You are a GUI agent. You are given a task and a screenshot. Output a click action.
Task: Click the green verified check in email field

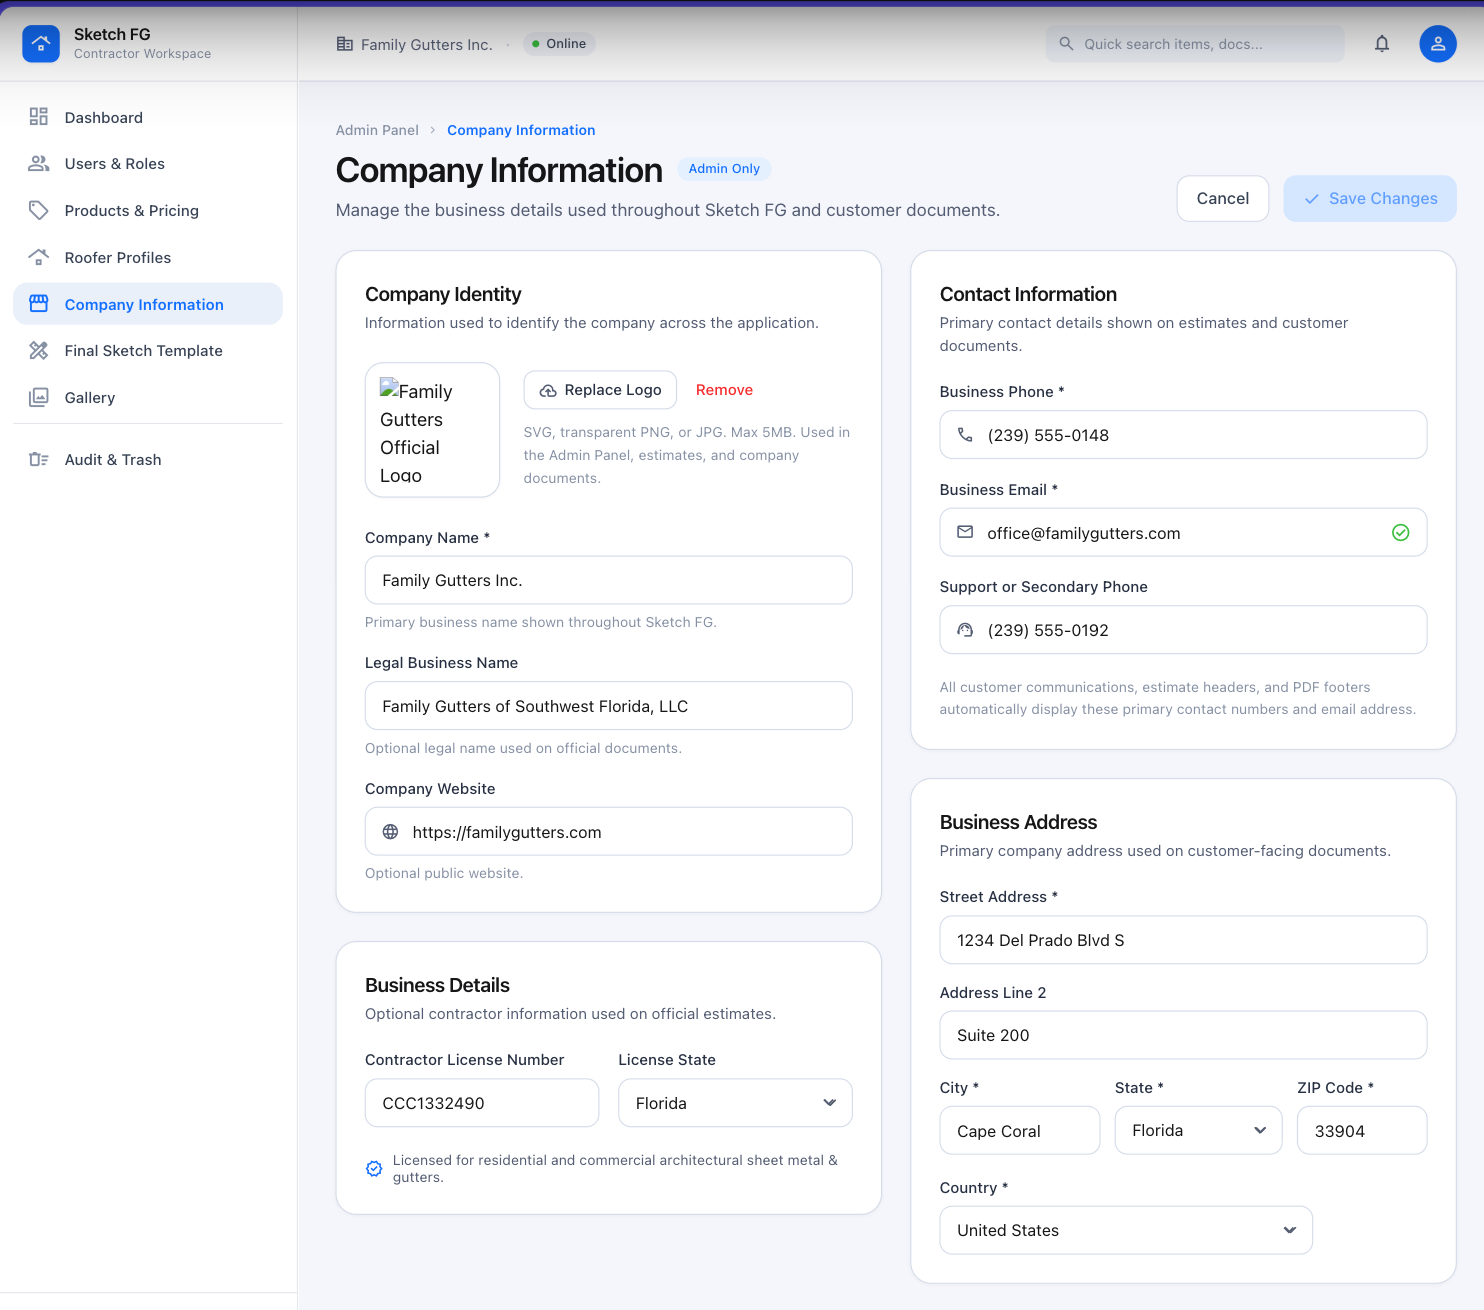[1401, 532]
